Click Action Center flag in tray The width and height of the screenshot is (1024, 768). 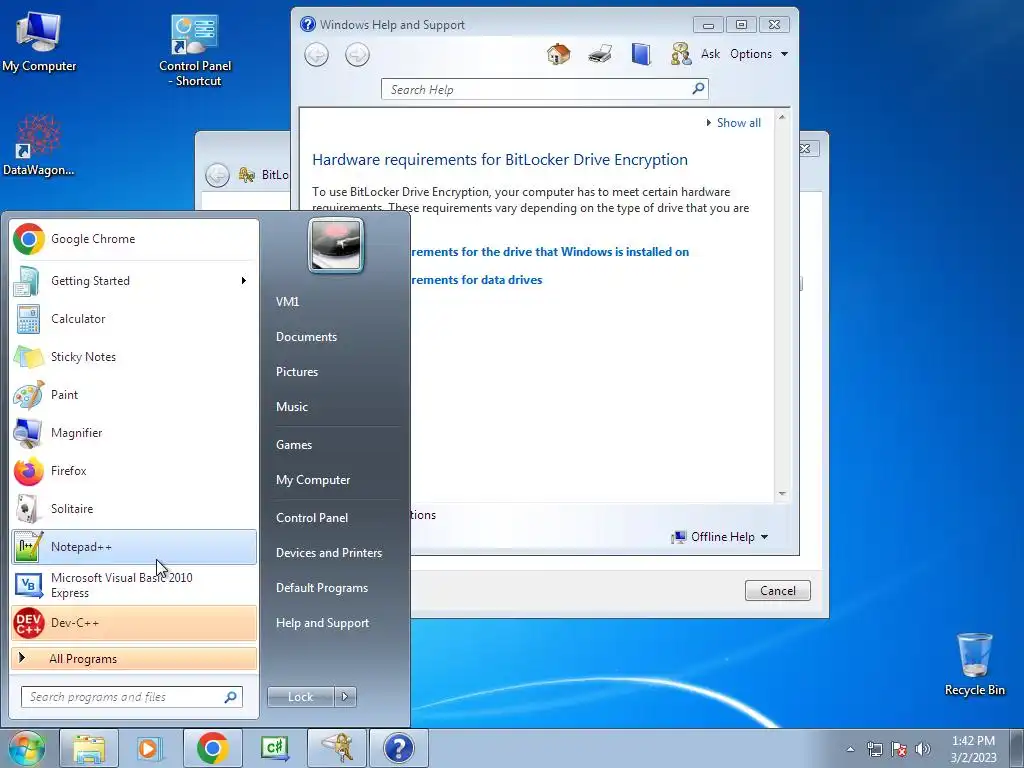coord(899,749)
